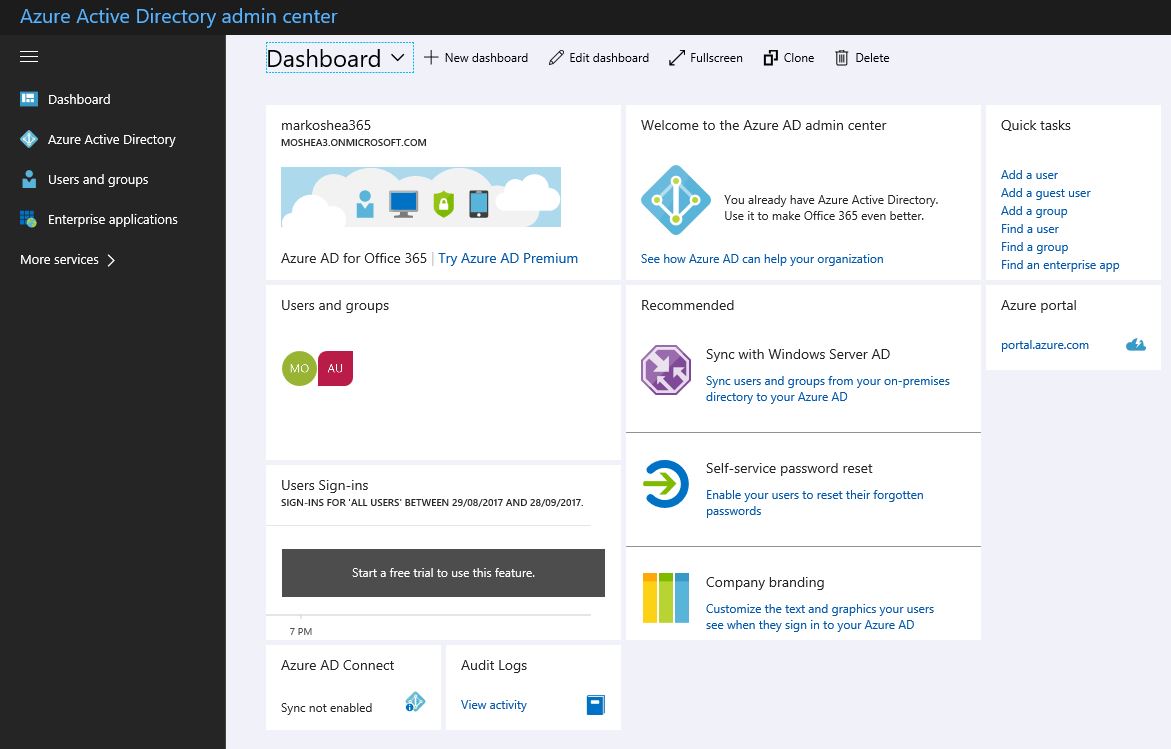The image size is (1171, 749).
Task: Click Find a group quick task
Action: point(1034,247)
